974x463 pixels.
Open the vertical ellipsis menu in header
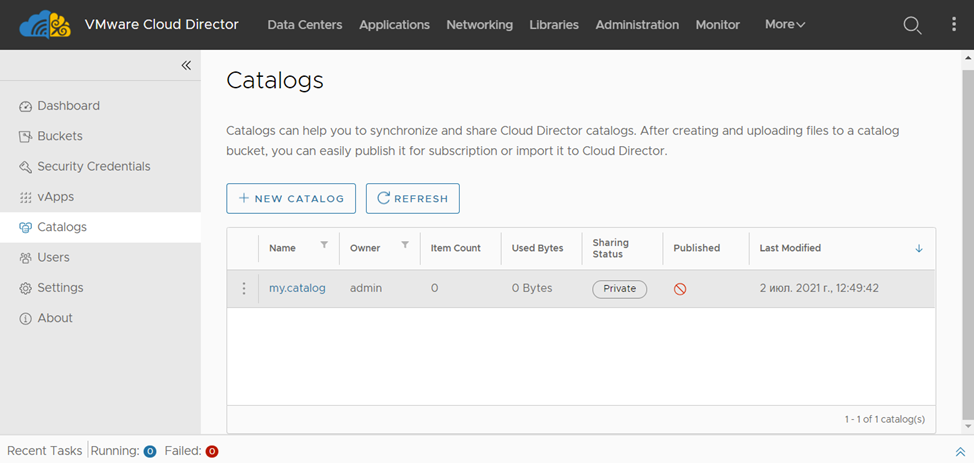(953, 25)
